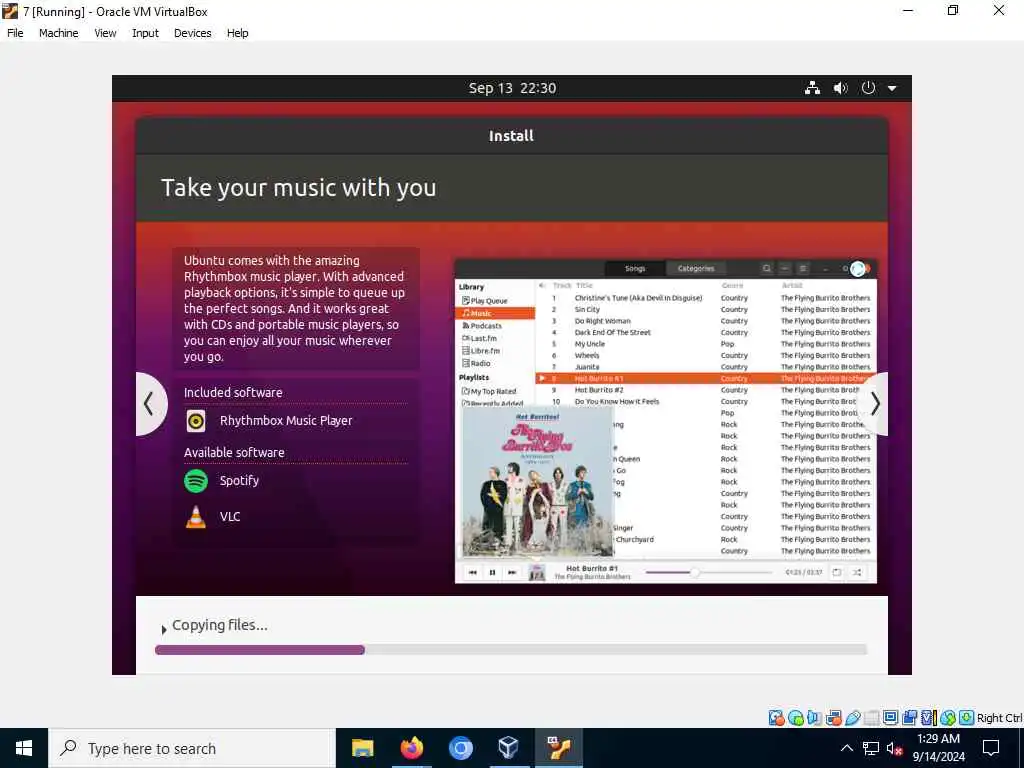This screenshot has height=768, width=1024.
Task: Open Firefox from the taskbar
Action: [x=411, y=748]
